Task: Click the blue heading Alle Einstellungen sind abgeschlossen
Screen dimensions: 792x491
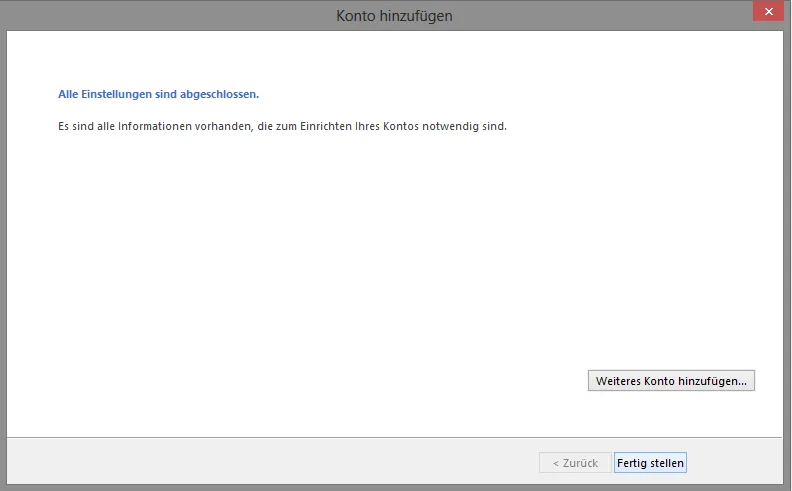Action: click(158, 94)
